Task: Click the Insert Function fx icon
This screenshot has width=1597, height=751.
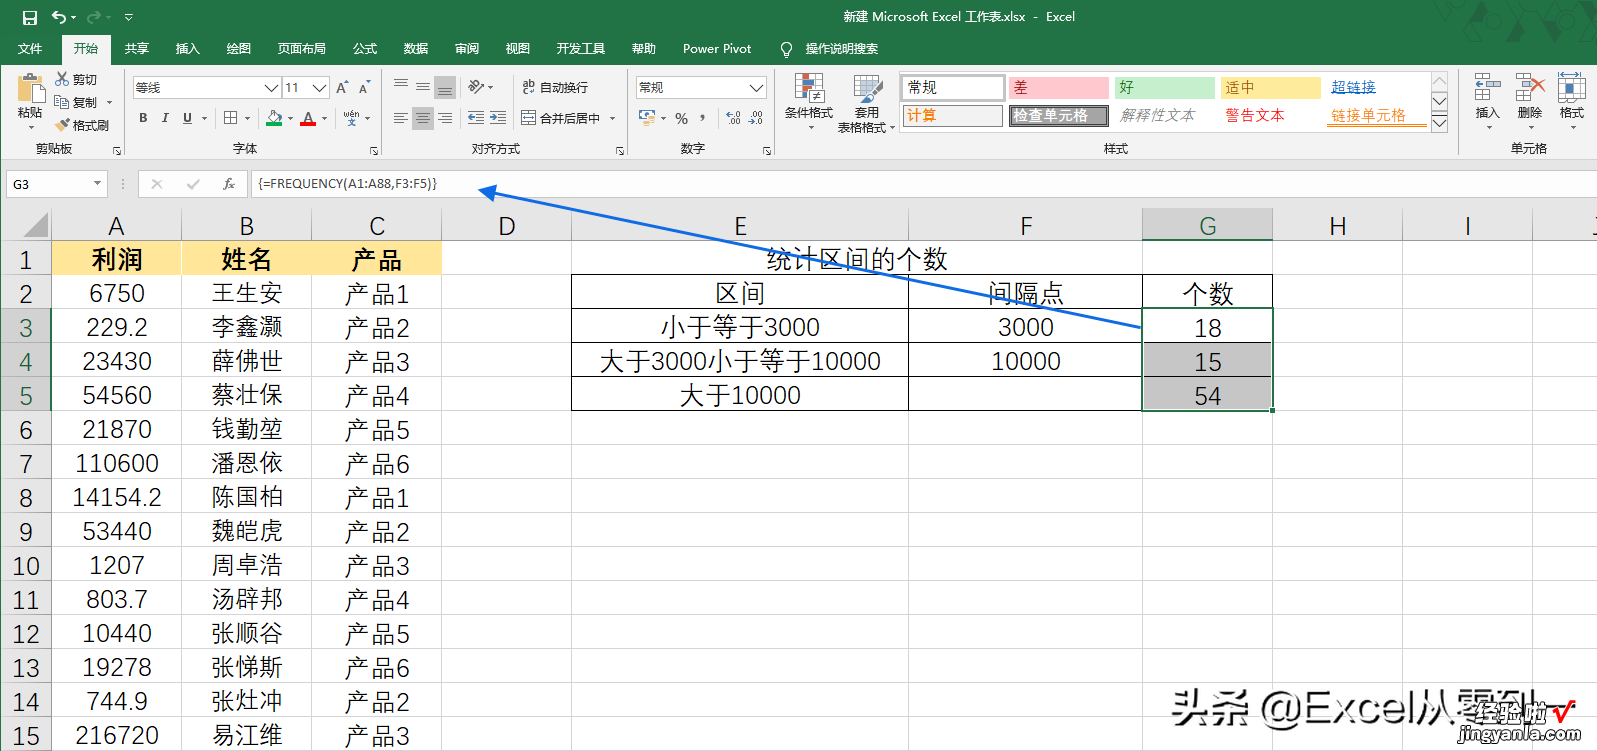Action: 229,184
